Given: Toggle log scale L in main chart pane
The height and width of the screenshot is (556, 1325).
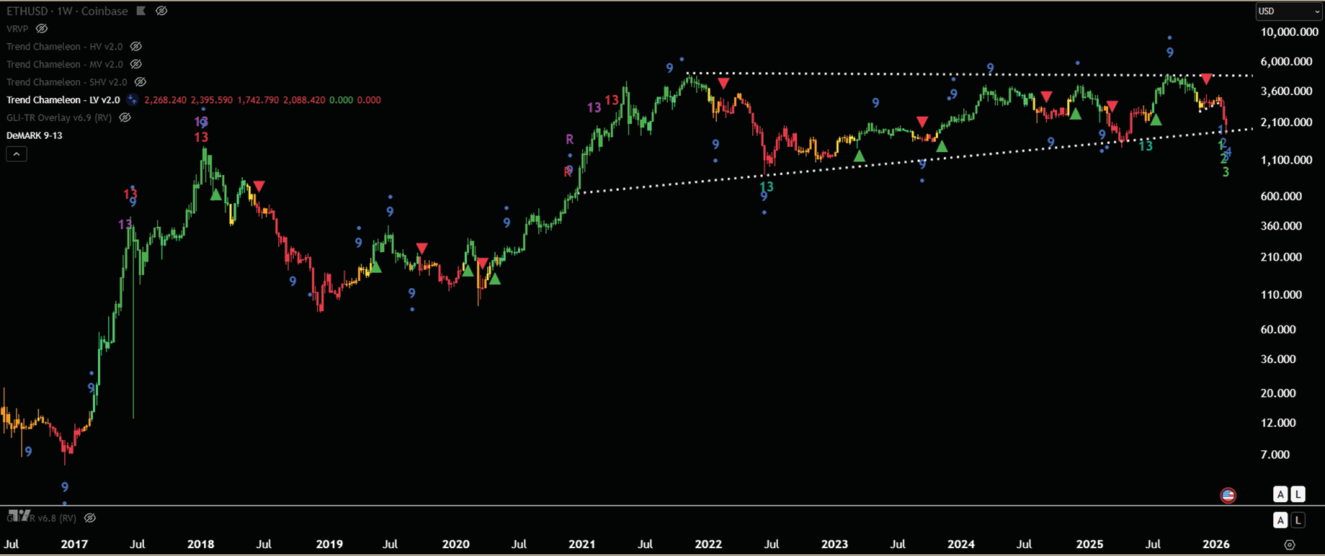Looking at the screenshot, I should (1297, 494).
